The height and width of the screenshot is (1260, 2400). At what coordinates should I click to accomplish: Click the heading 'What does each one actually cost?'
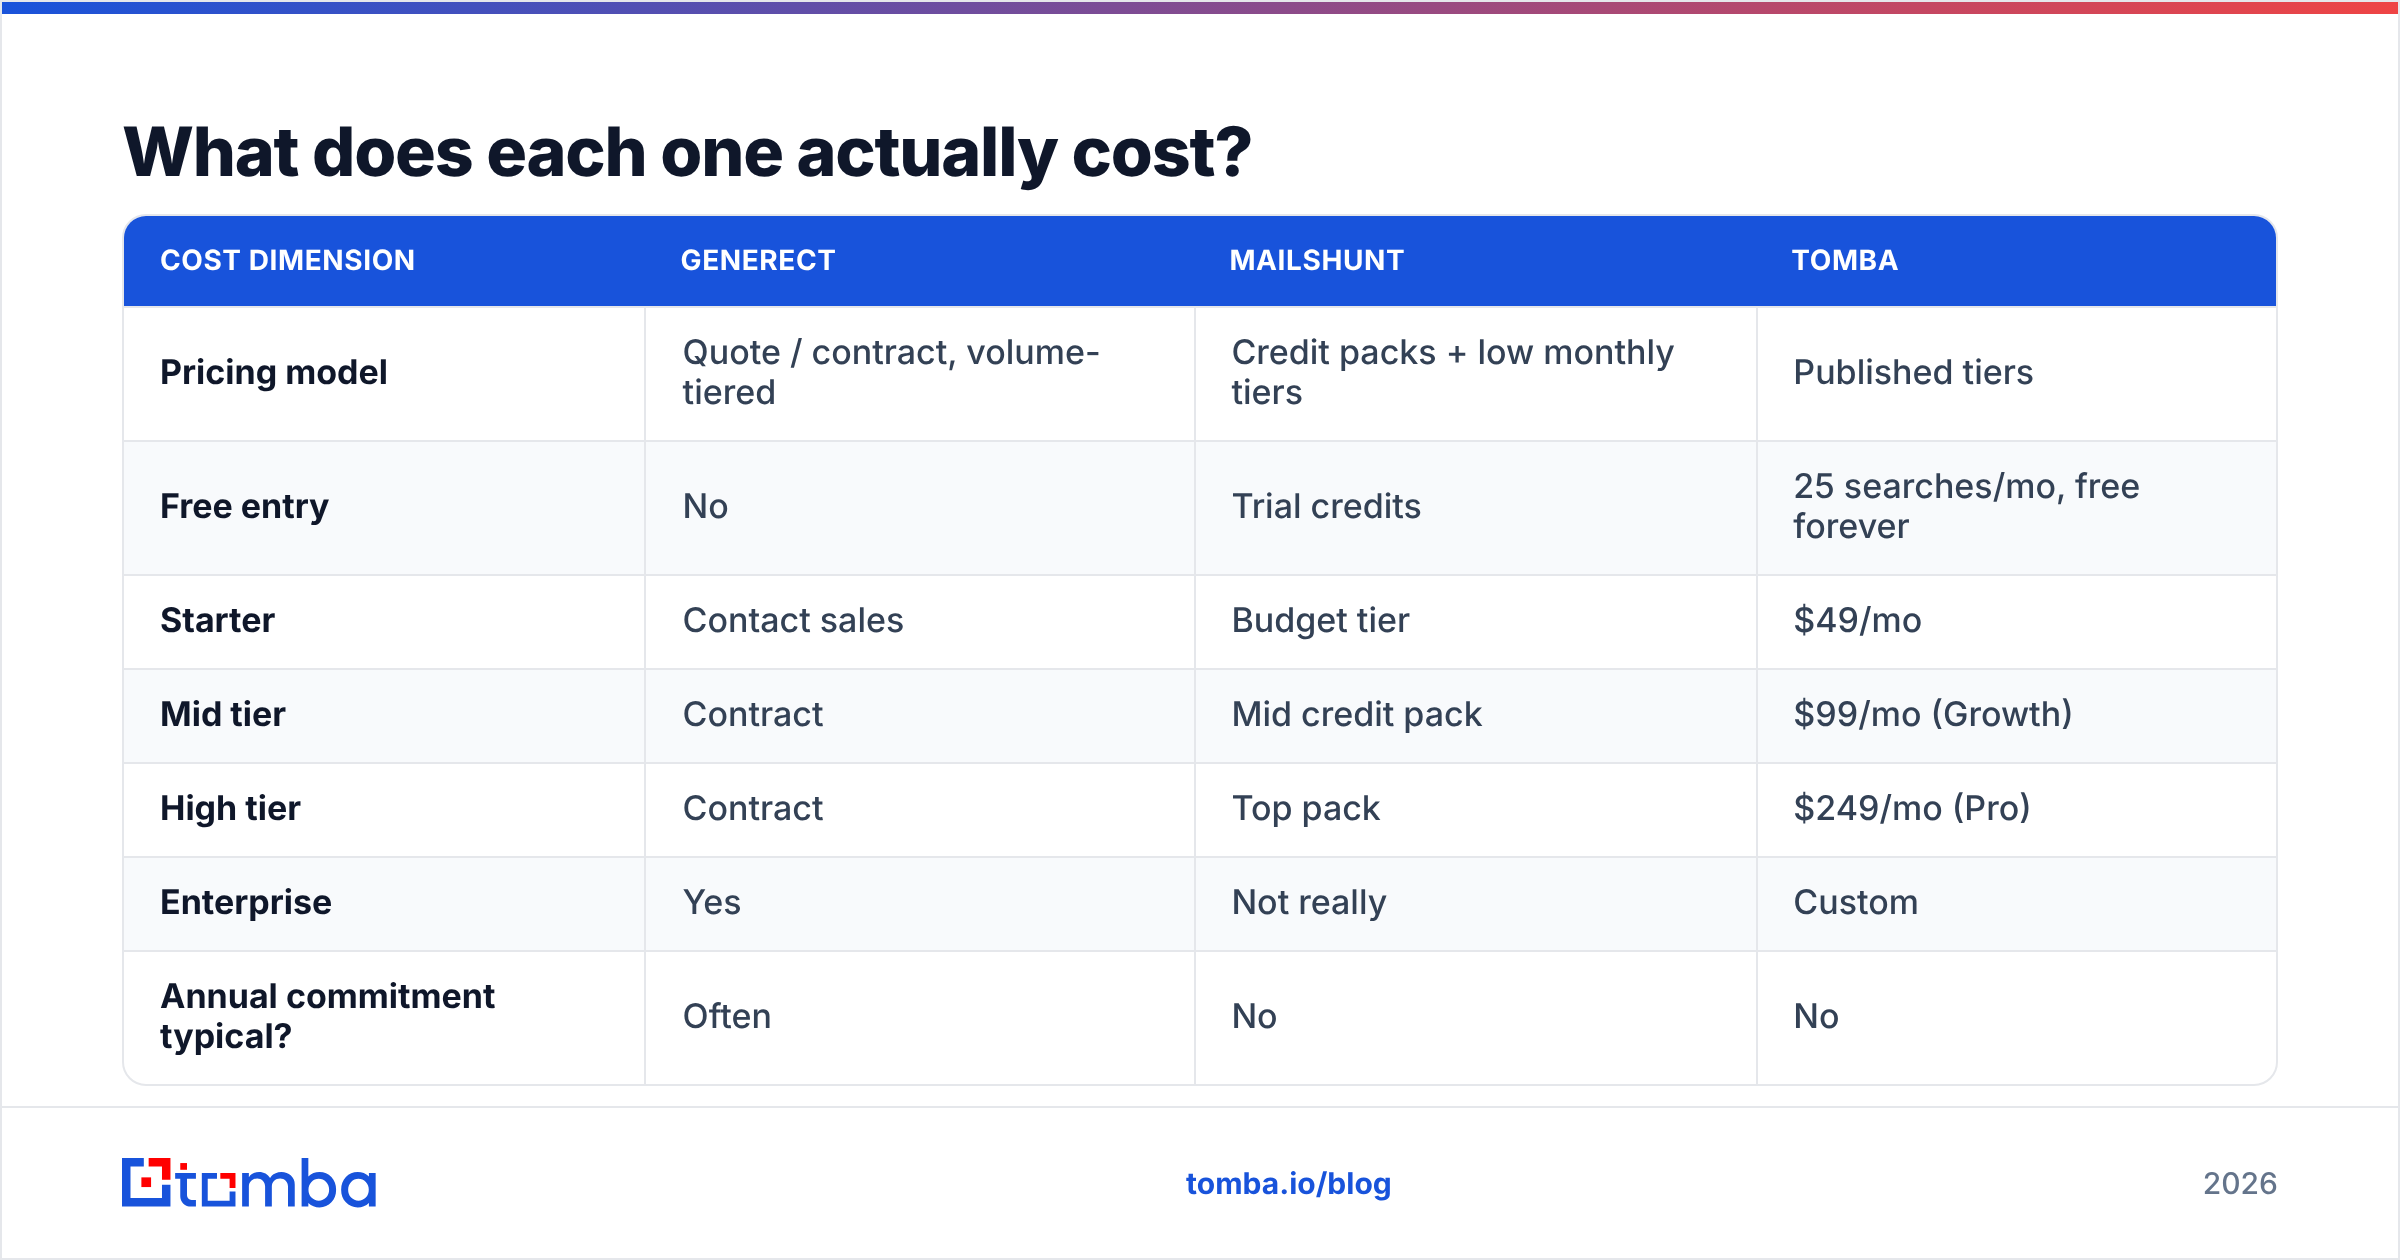pyautogui.click(x=687, y=153)
